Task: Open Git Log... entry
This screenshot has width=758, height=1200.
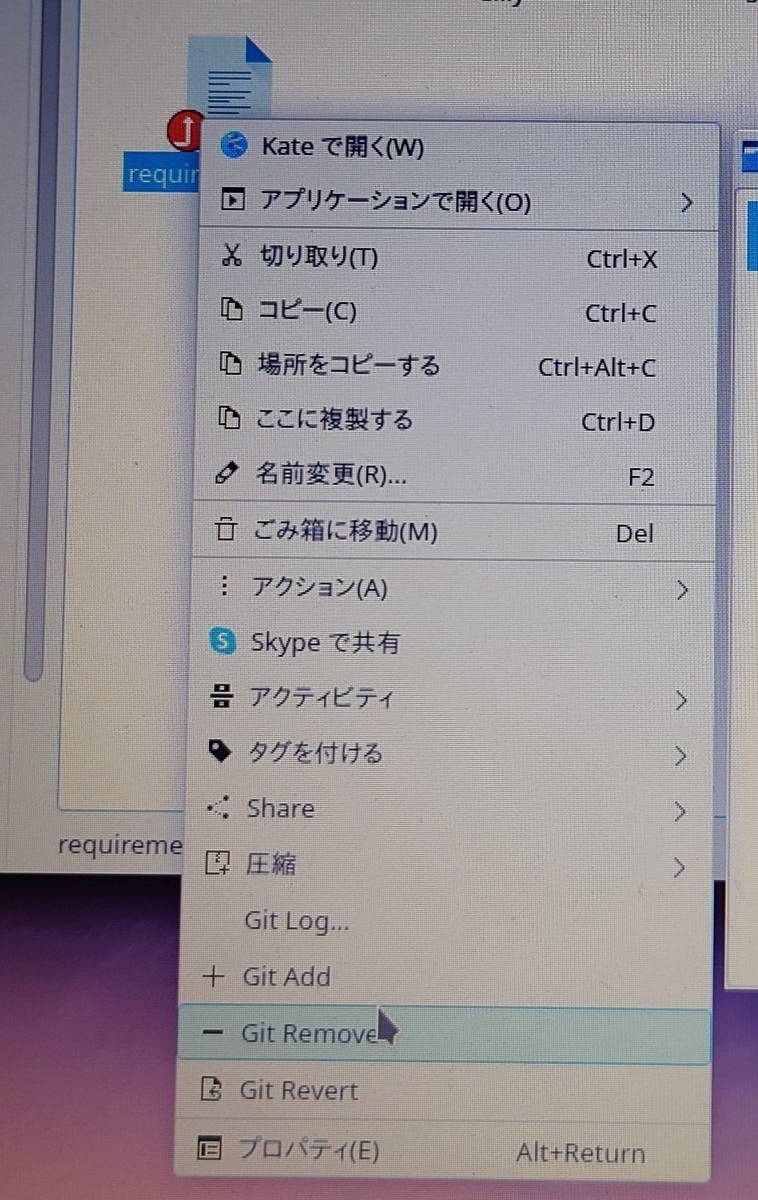Action: pyautogui.click(x=448, y=921)
